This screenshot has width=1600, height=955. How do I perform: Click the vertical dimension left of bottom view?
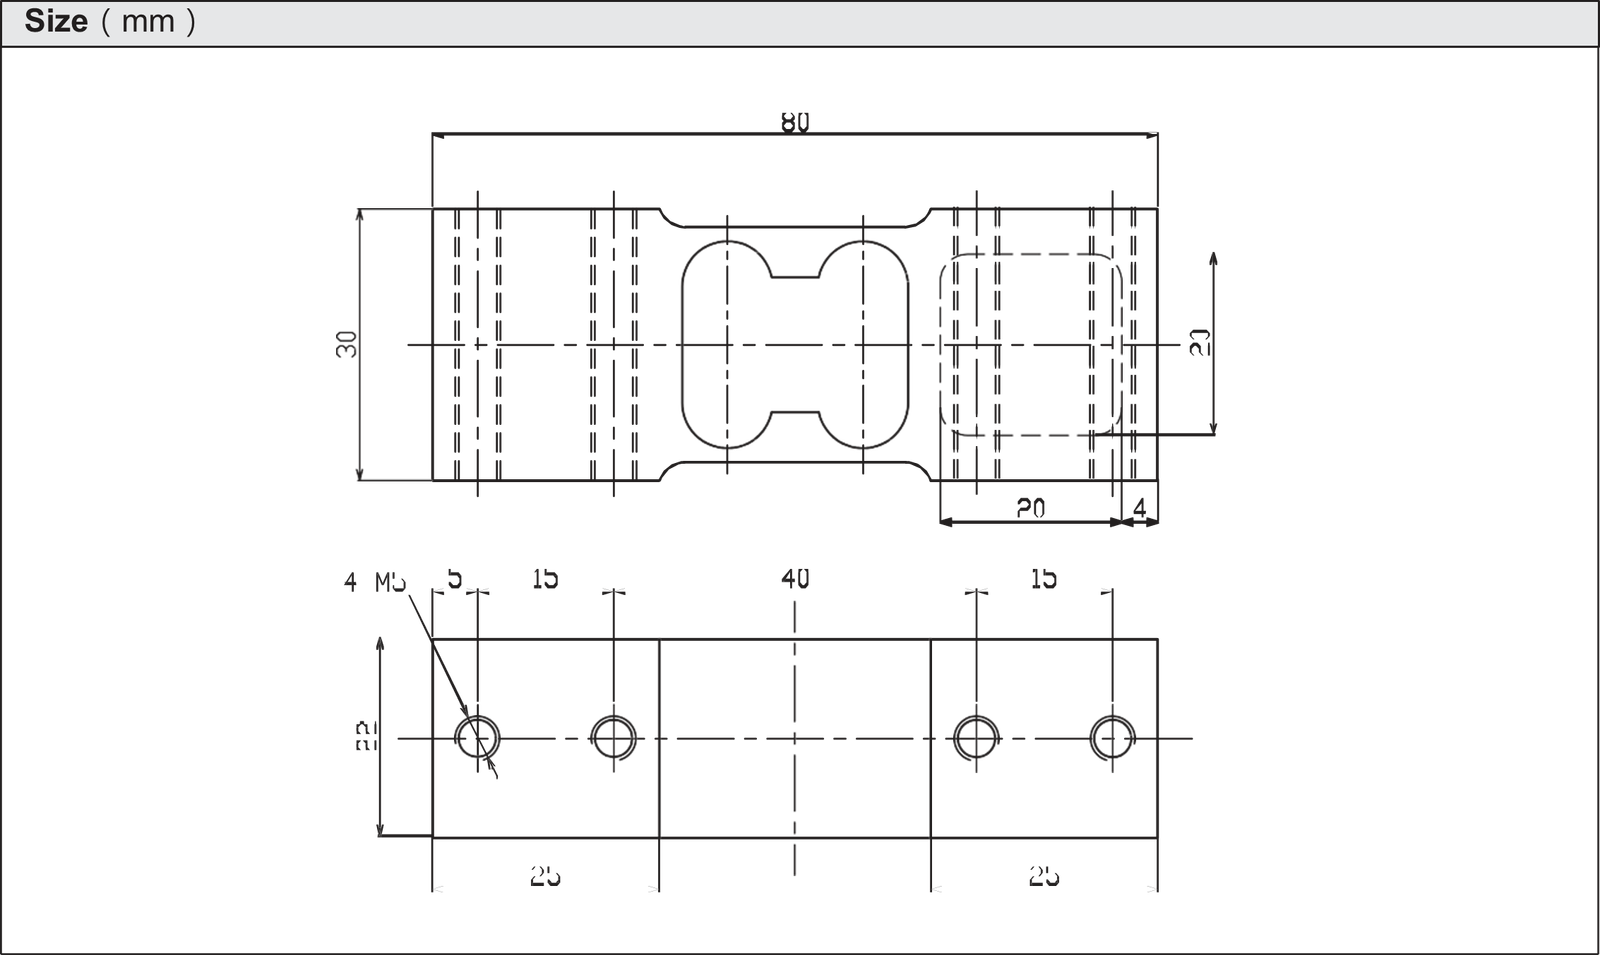(x=366, y=738)
